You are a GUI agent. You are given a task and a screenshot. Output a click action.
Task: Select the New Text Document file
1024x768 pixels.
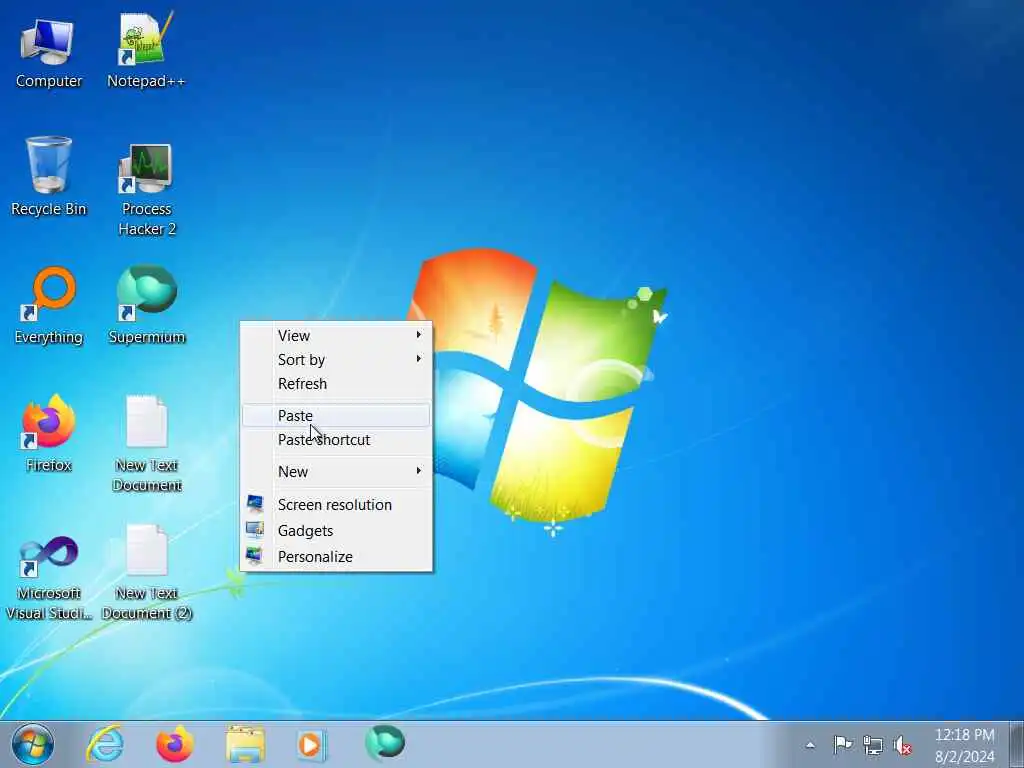pyautogui.click(x=147, y=444)
